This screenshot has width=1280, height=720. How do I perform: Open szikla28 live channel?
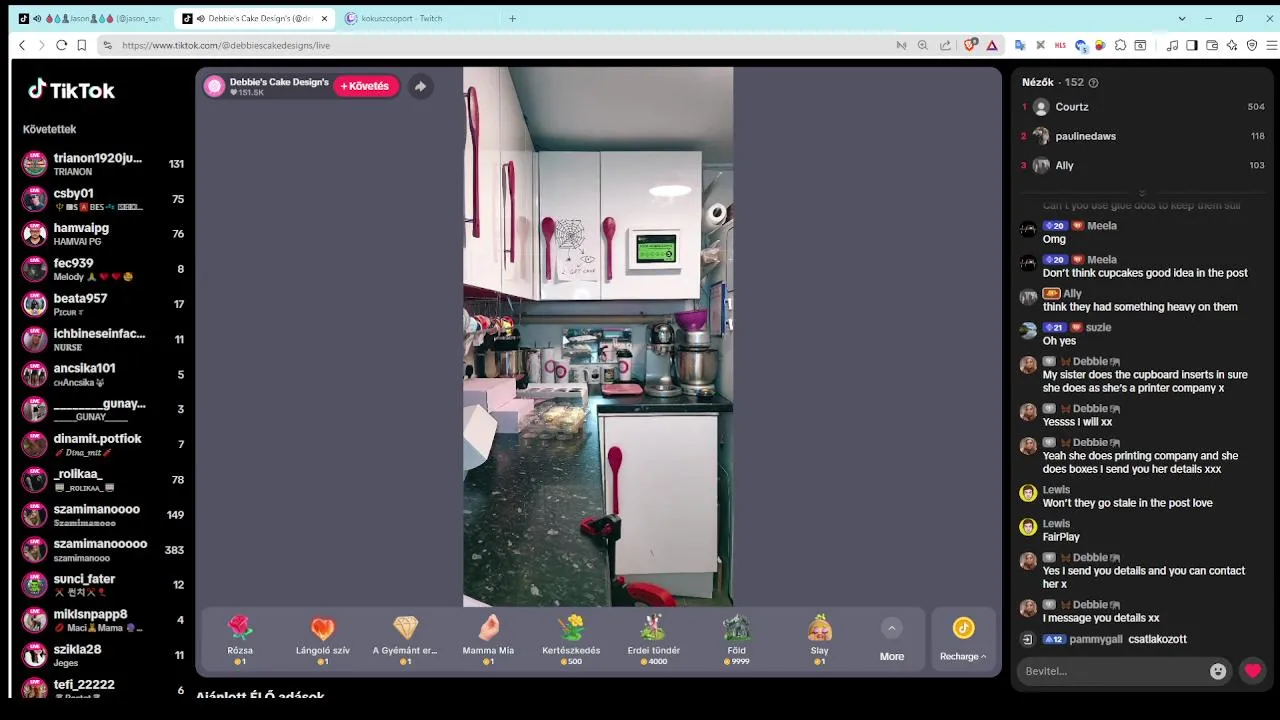104,655
